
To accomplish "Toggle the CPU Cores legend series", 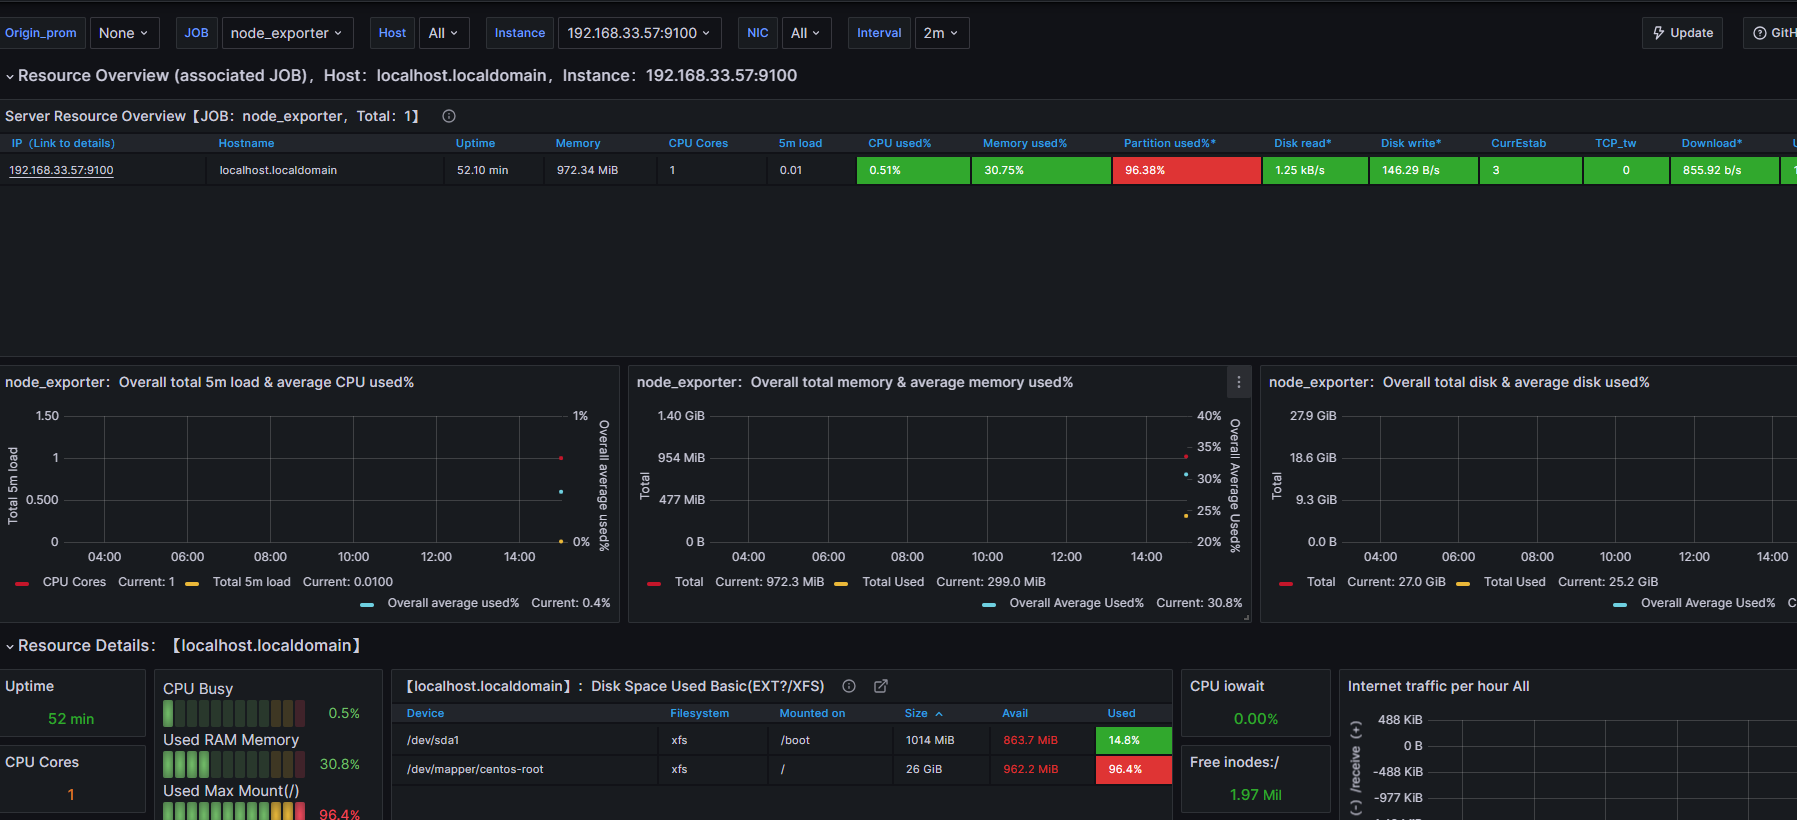I will (x=74, y=582).
